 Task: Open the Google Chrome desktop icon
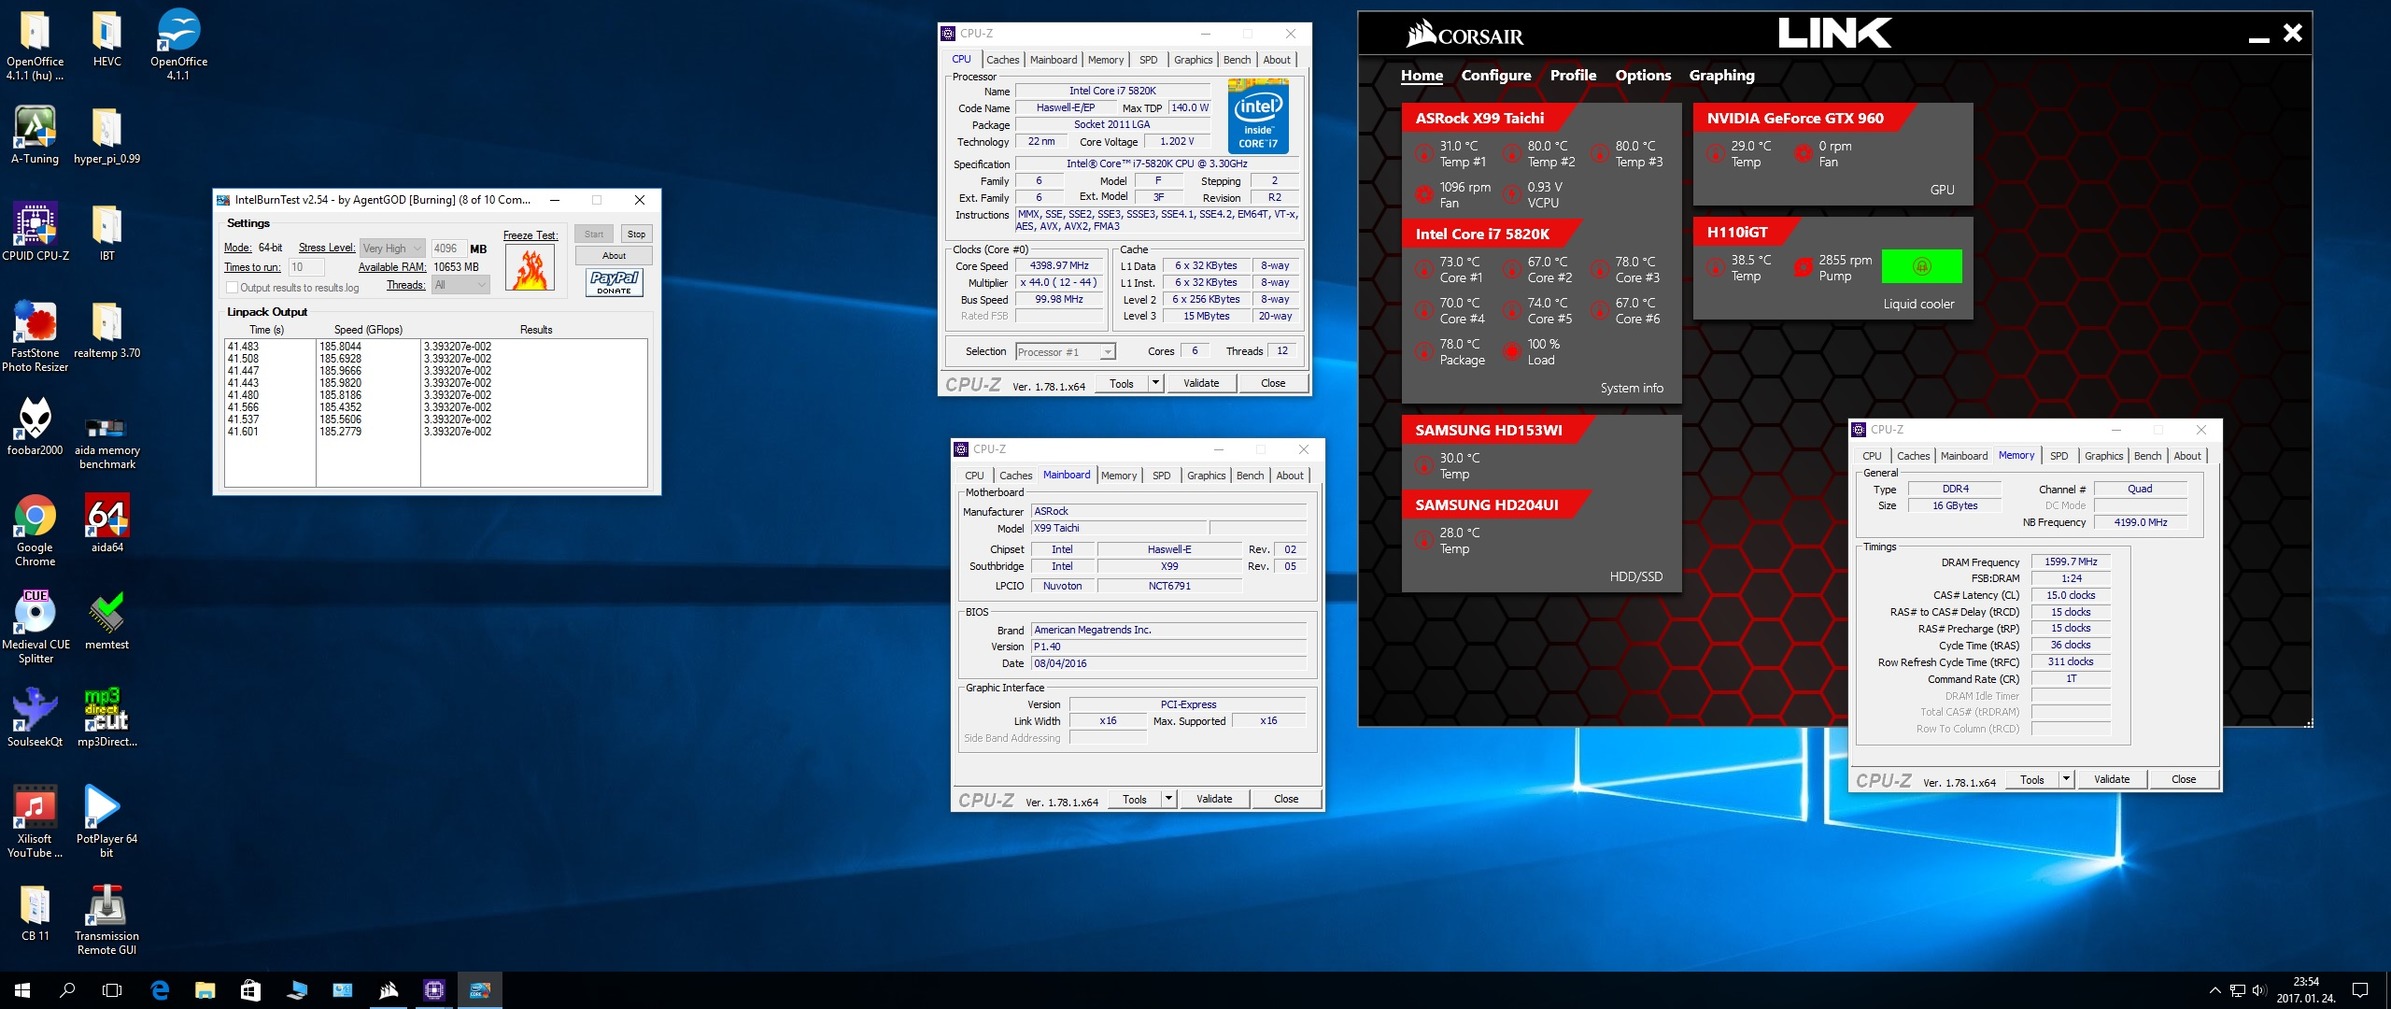click(35, 531)
